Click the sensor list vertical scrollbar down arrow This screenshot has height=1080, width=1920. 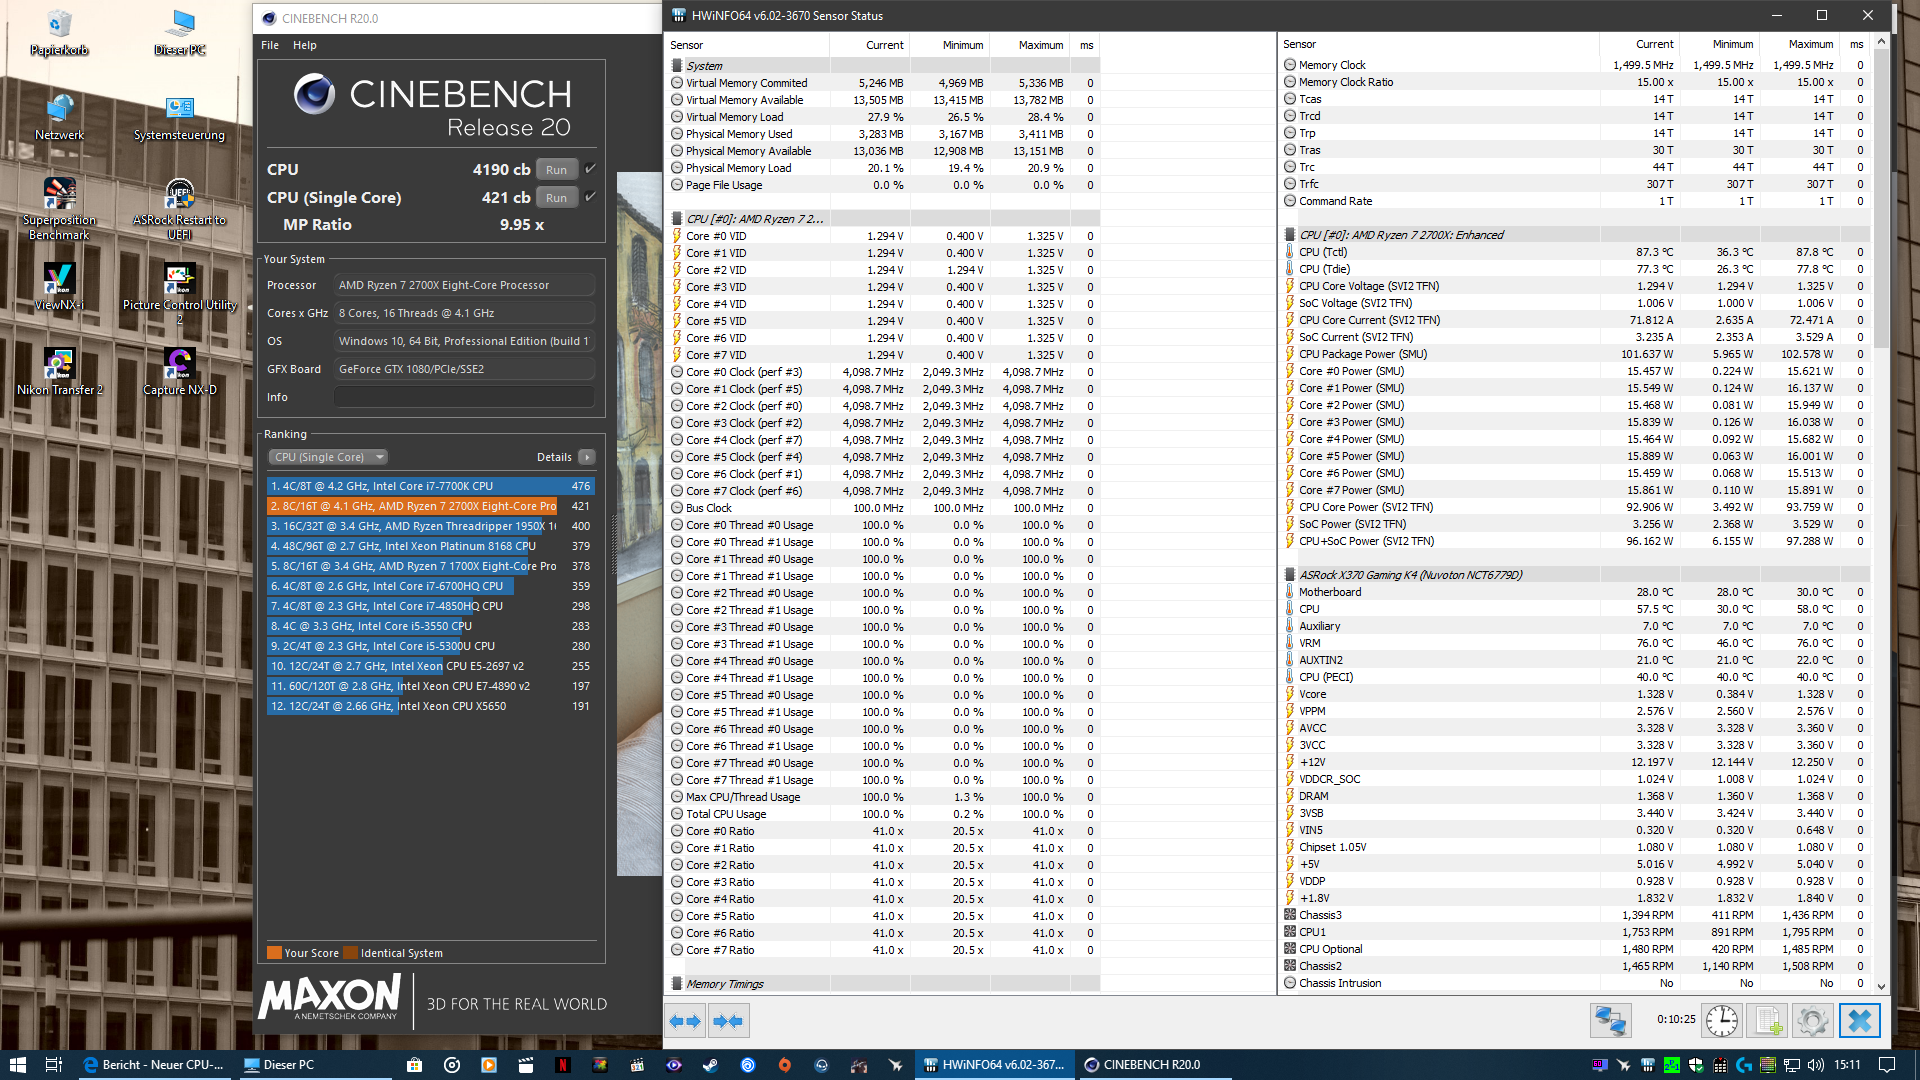(1881, 986)
